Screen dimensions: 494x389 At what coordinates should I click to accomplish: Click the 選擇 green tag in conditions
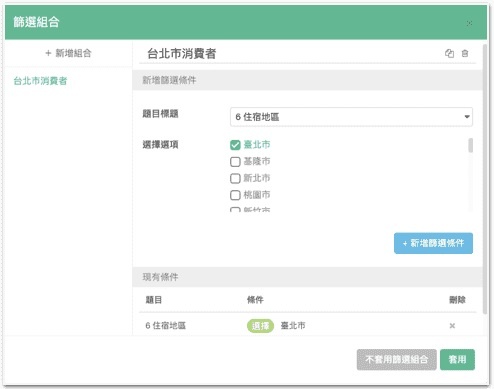coord(260,326)
